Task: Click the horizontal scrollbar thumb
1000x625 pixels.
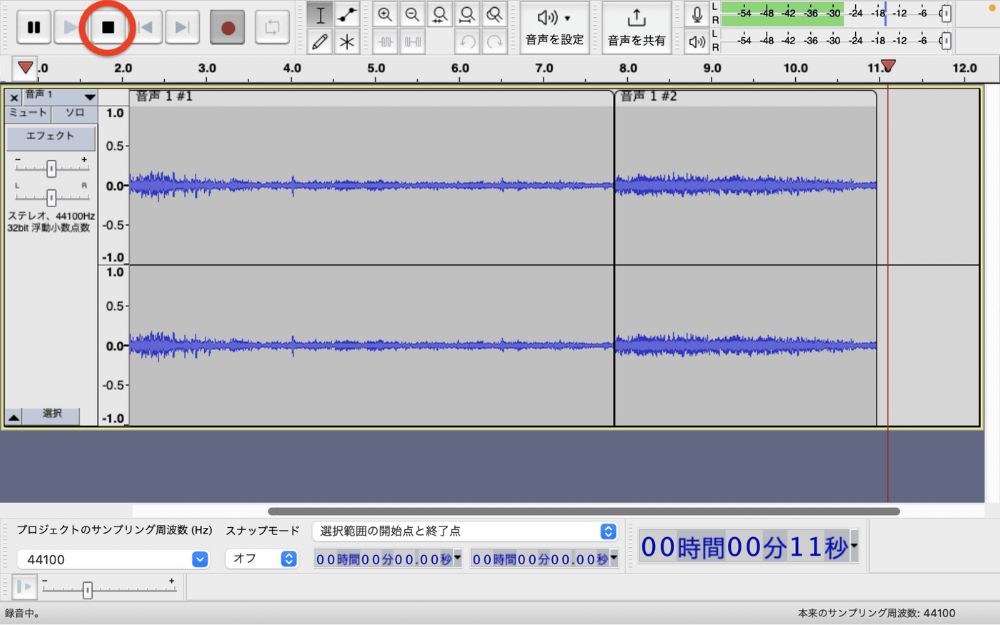Action: point(584,511)
